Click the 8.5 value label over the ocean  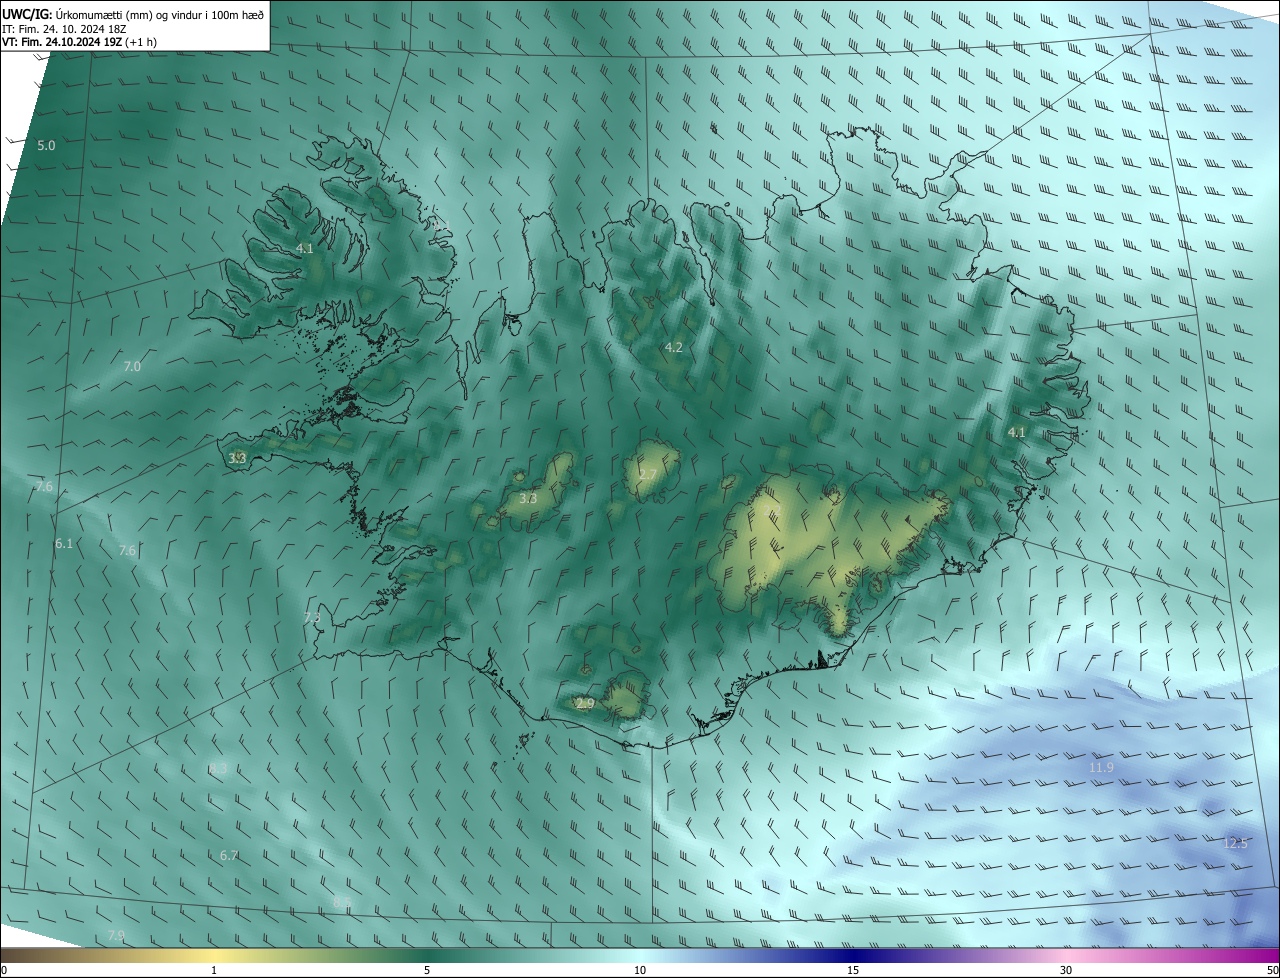342,902
